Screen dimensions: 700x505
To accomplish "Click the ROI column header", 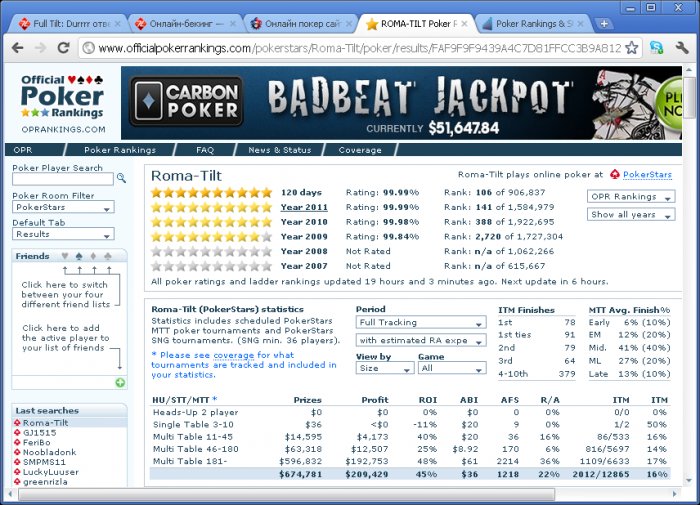I will pos(428,400).
